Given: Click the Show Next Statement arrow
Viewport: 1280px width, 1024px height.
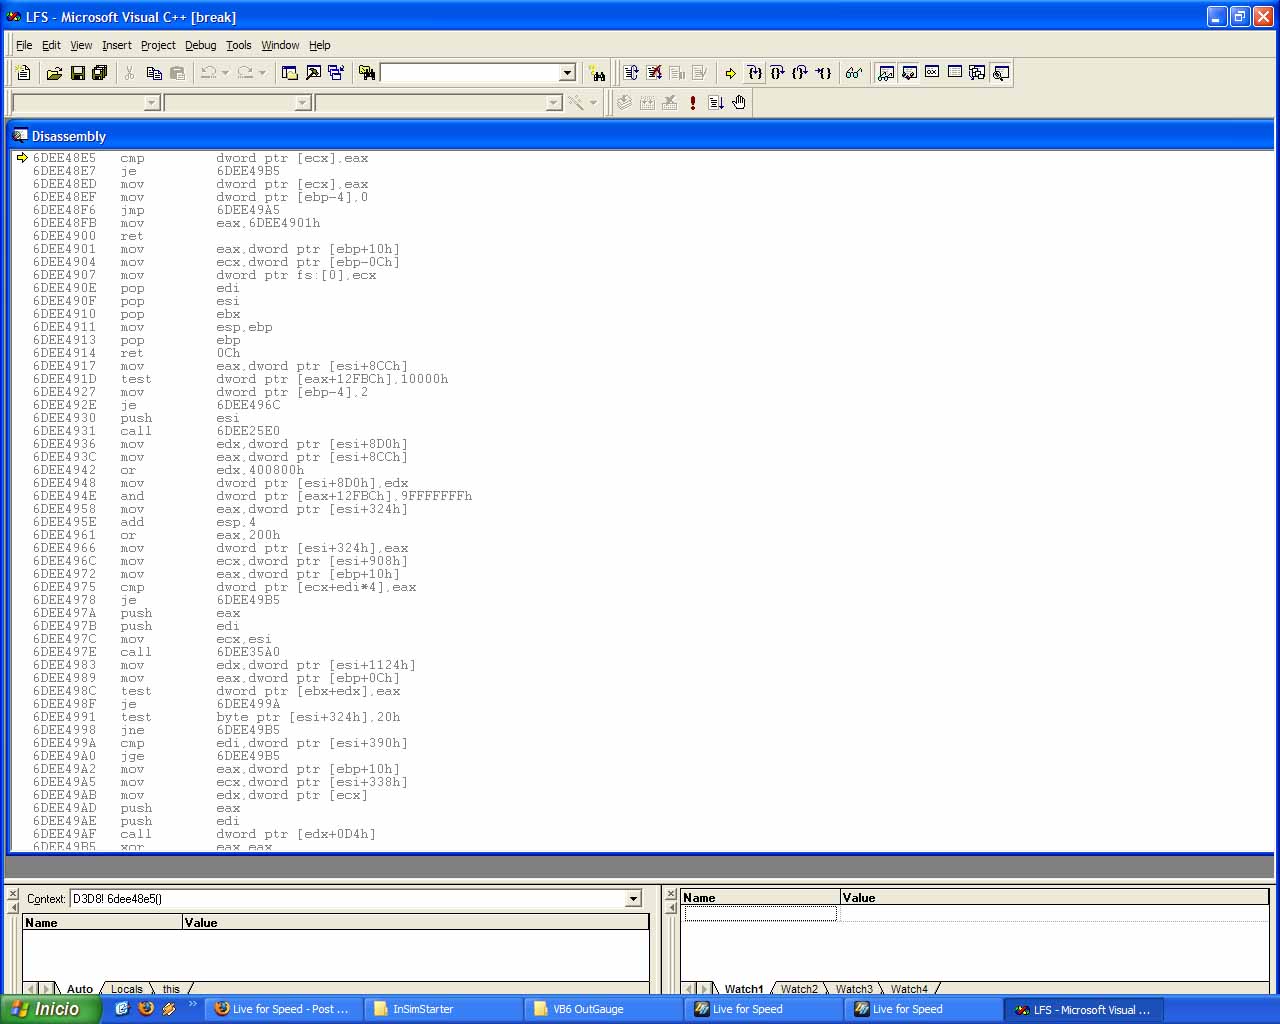Looking at the screenshot, I should [x=731, y=73].
